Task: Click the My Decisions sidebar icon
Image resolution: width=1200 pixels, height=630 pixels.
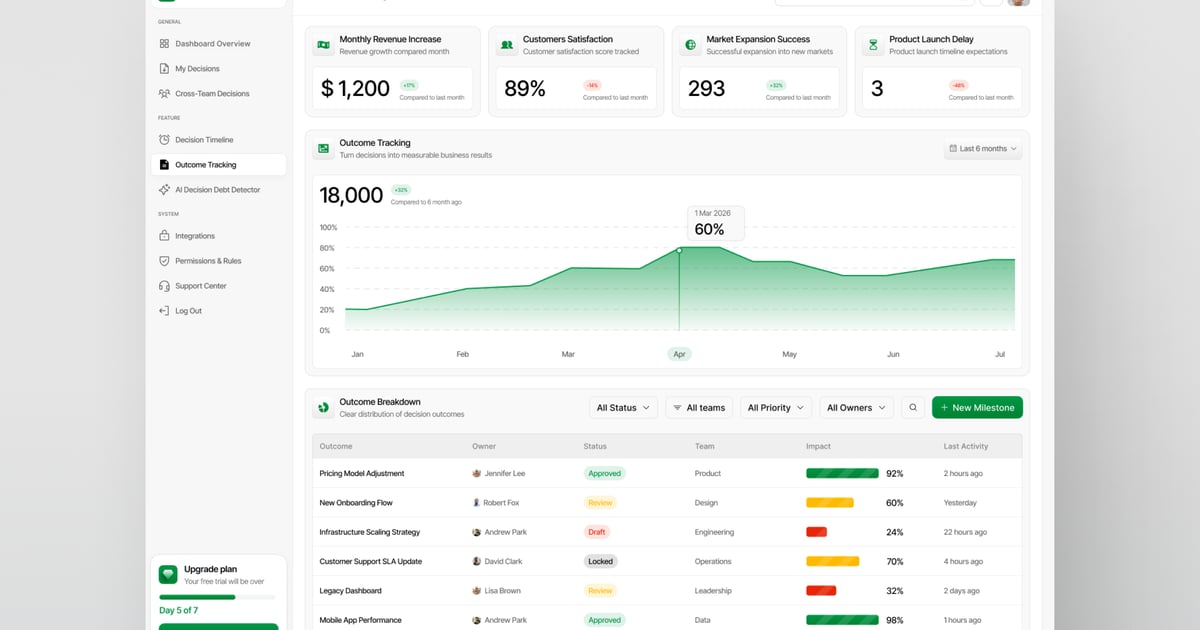Action: click(x=164, y=69)
